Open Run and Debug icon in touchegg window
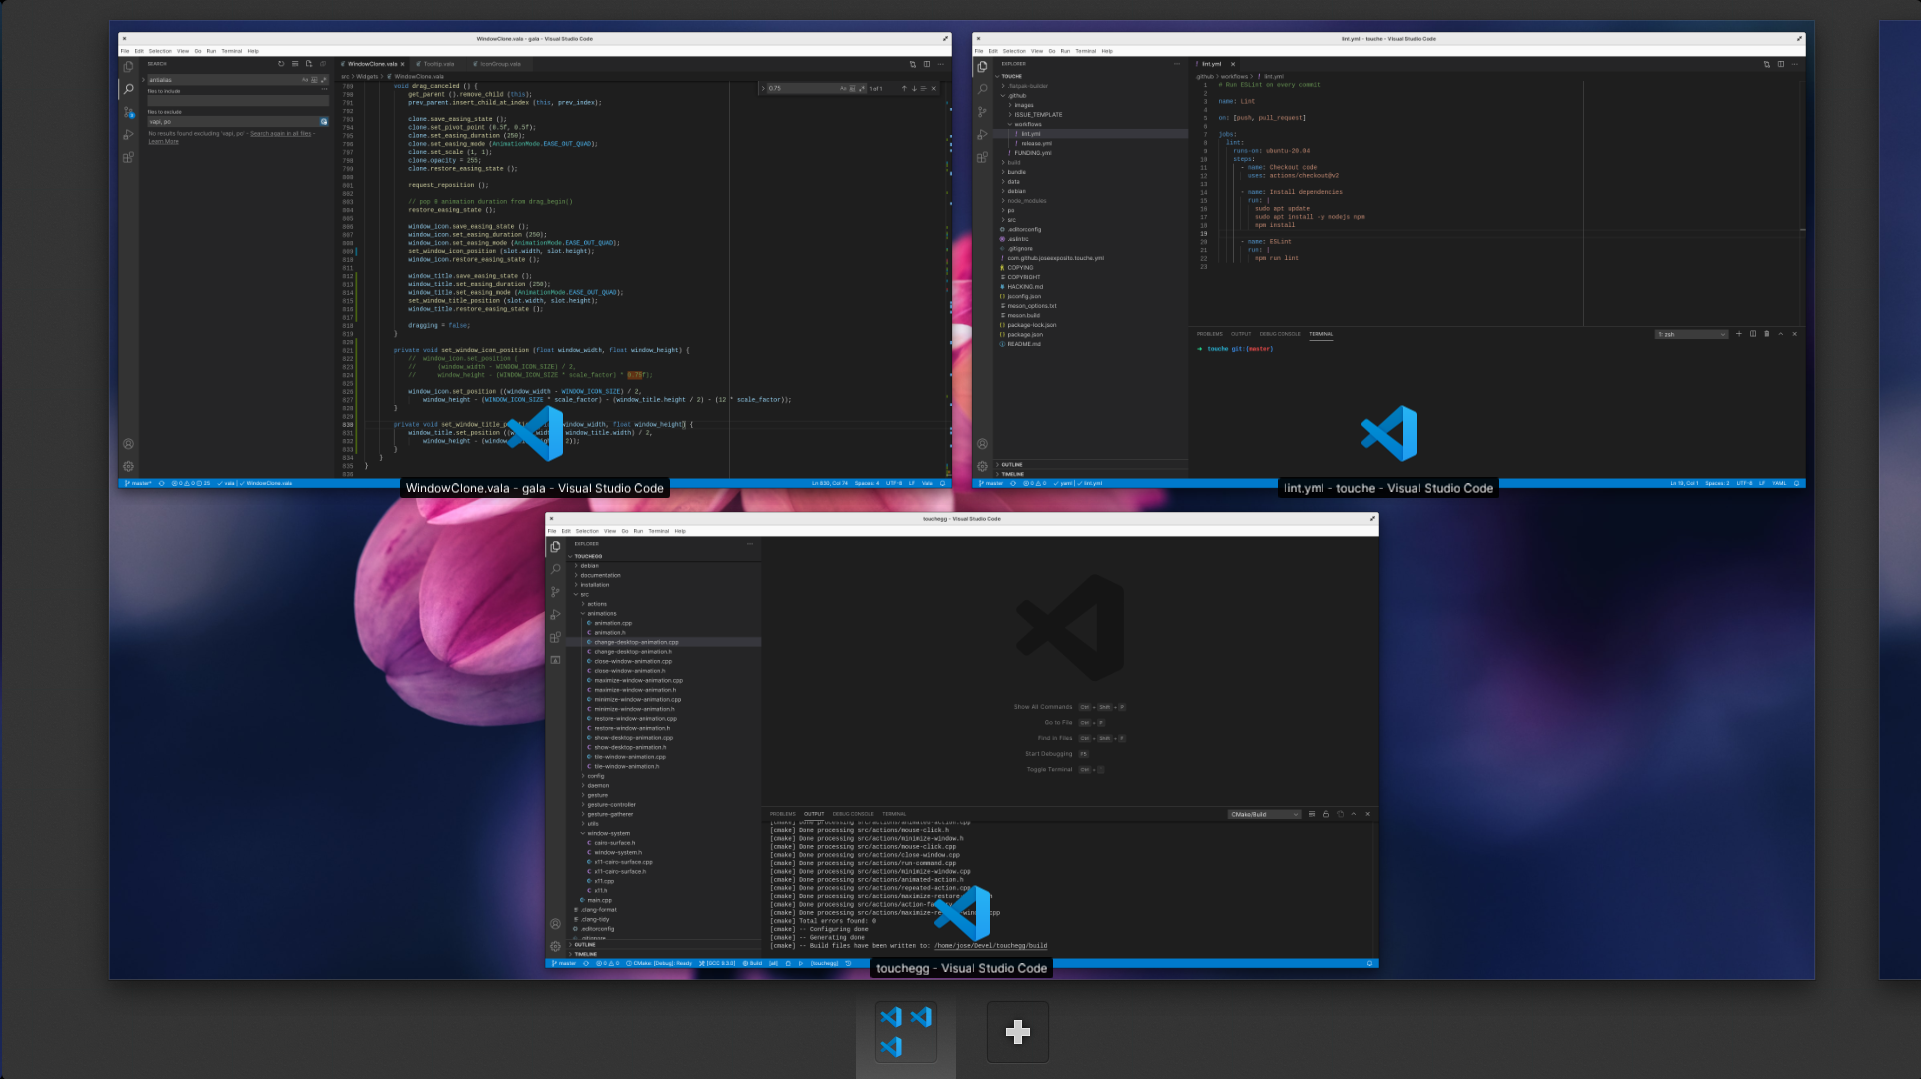Screen dimensions: 1921x1079 [x=555, y=614]
